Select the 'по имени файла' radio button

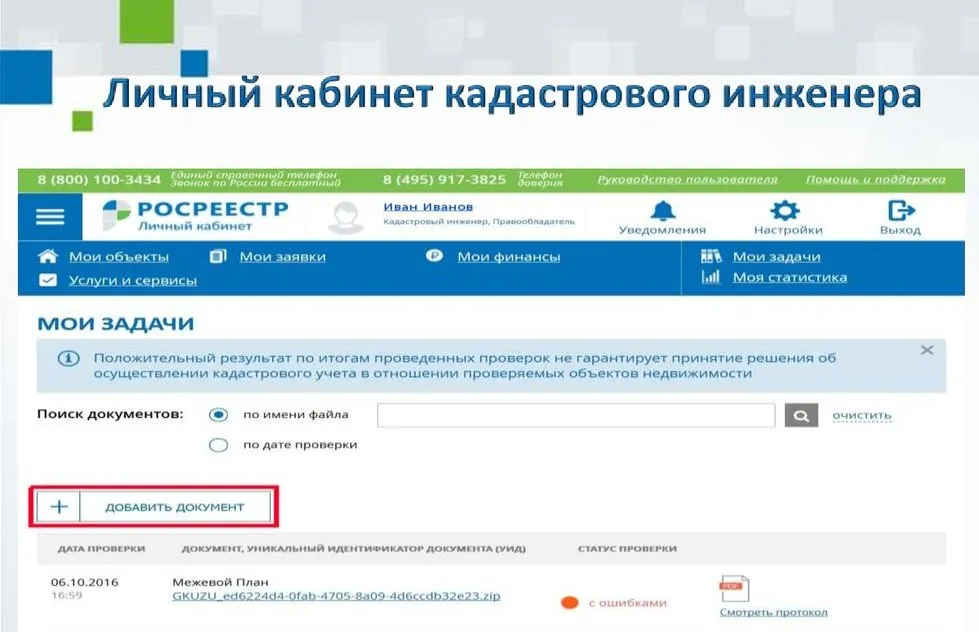click(x=218, y=416)
